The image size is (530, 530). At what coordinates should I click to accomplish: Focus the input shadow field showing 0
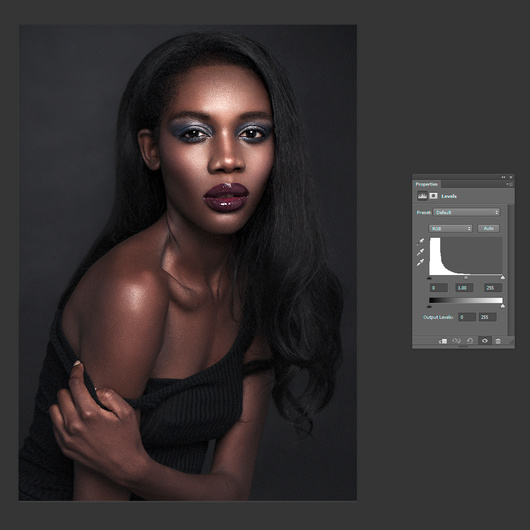[x=439, y=288]
